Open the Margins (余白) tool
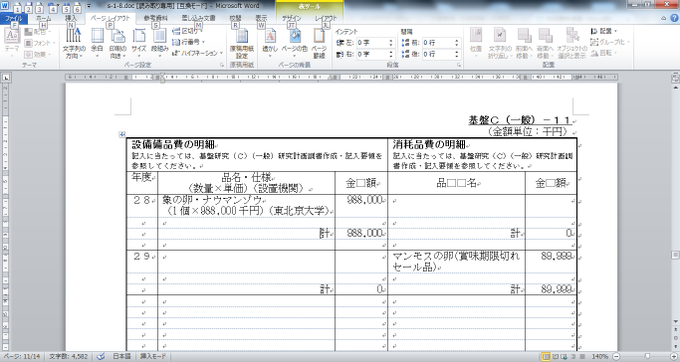This screenshot has height=362, width=680. [x=97, y=43]
